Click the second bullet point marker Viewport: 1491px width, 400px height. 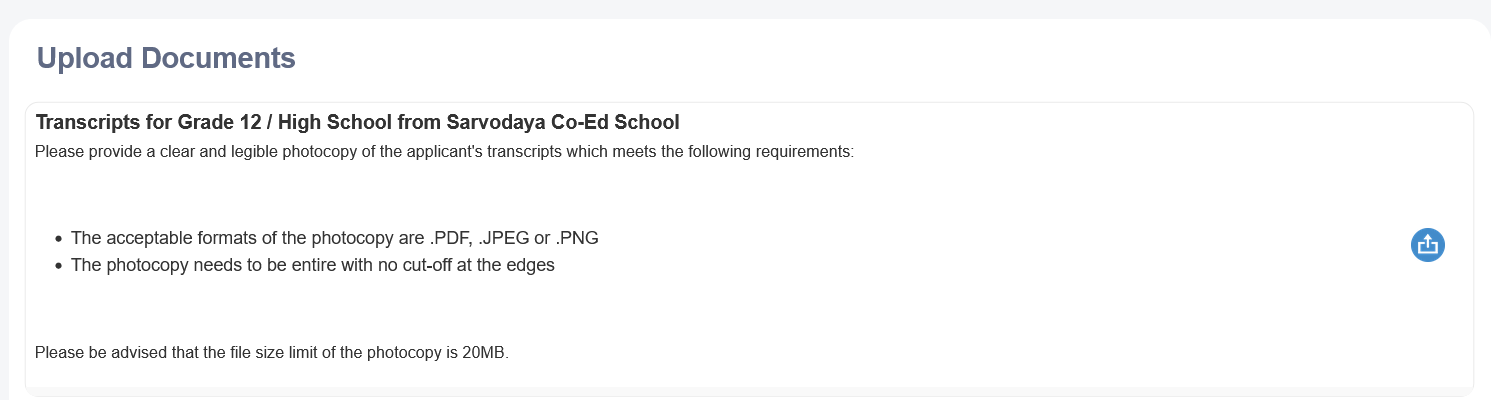(x=59, y=266)
